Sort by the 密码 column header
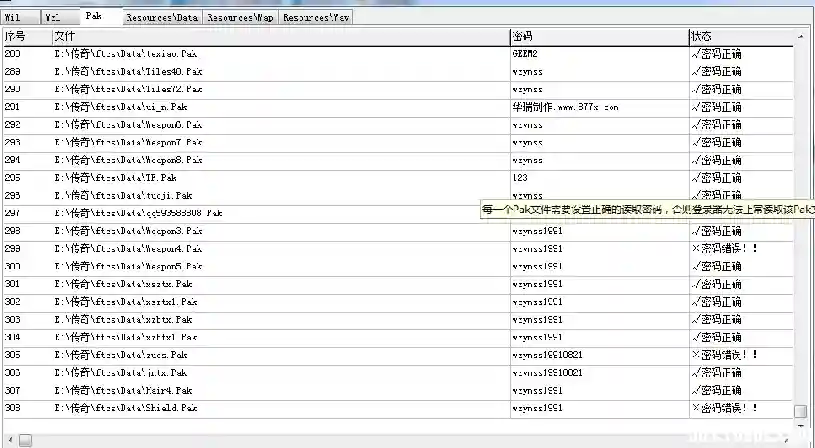This screenshot has width=815, height=448. click(599, 36)
